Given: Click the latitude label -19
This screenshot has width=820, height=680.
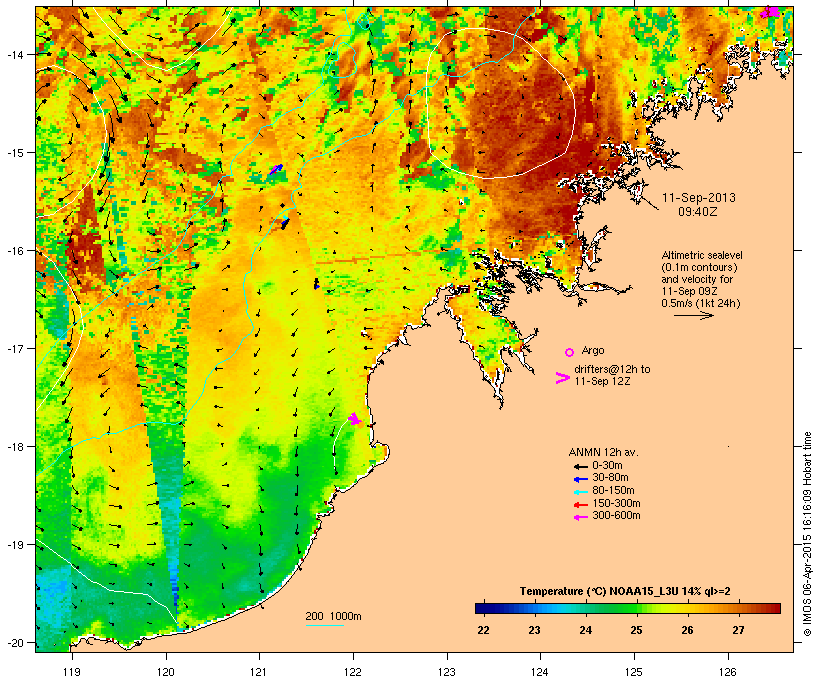Looking at the screenshot, I should [16, 545].
